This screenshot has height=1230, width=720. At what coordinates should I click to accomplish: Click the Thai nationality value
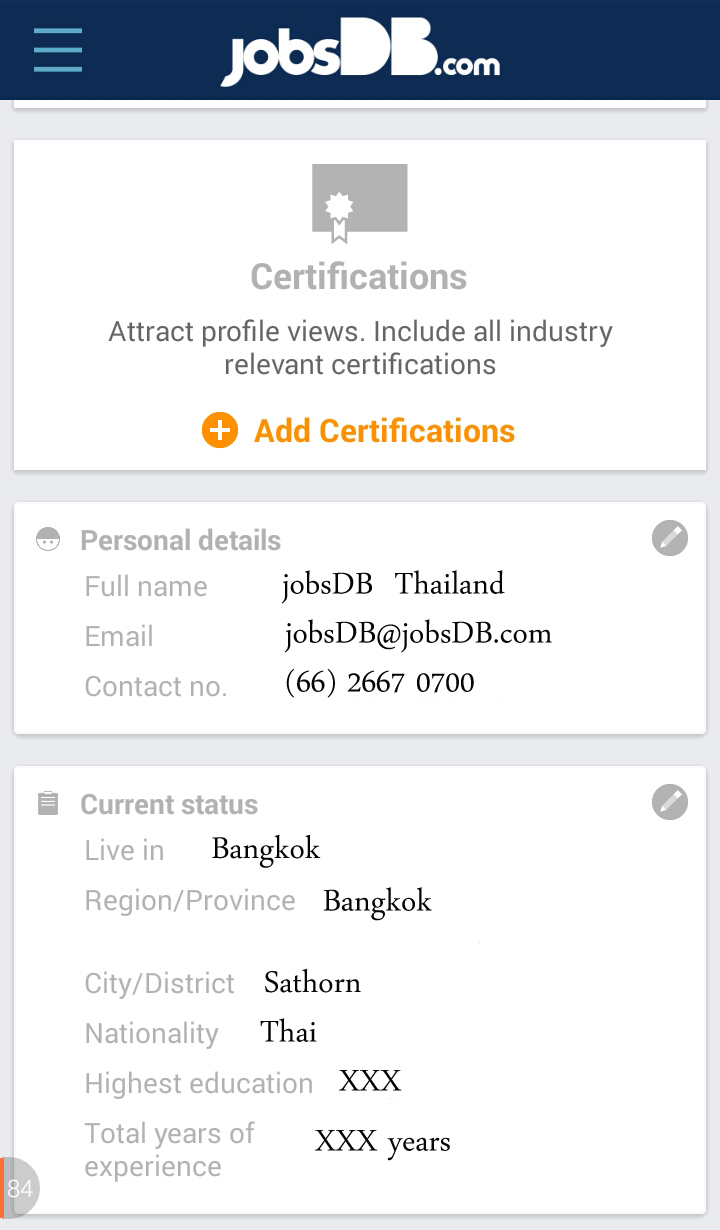[288, 1032]
